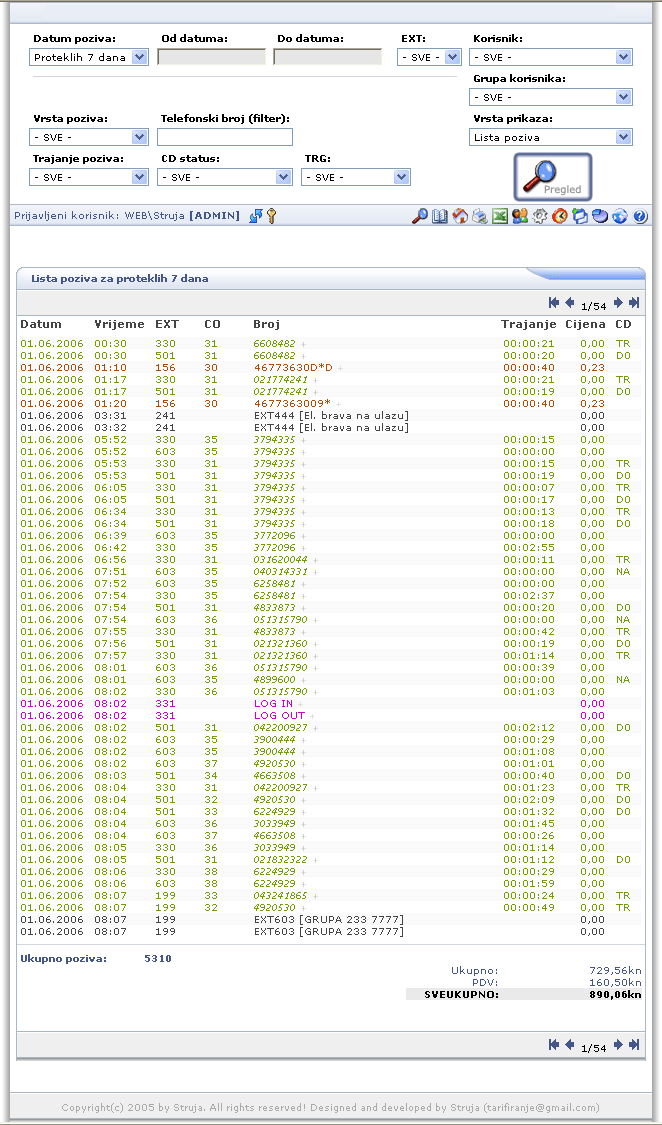Expand the Grupa korisnika dropdown
The image size is (662, 1125).
click(x=551, y=97)
